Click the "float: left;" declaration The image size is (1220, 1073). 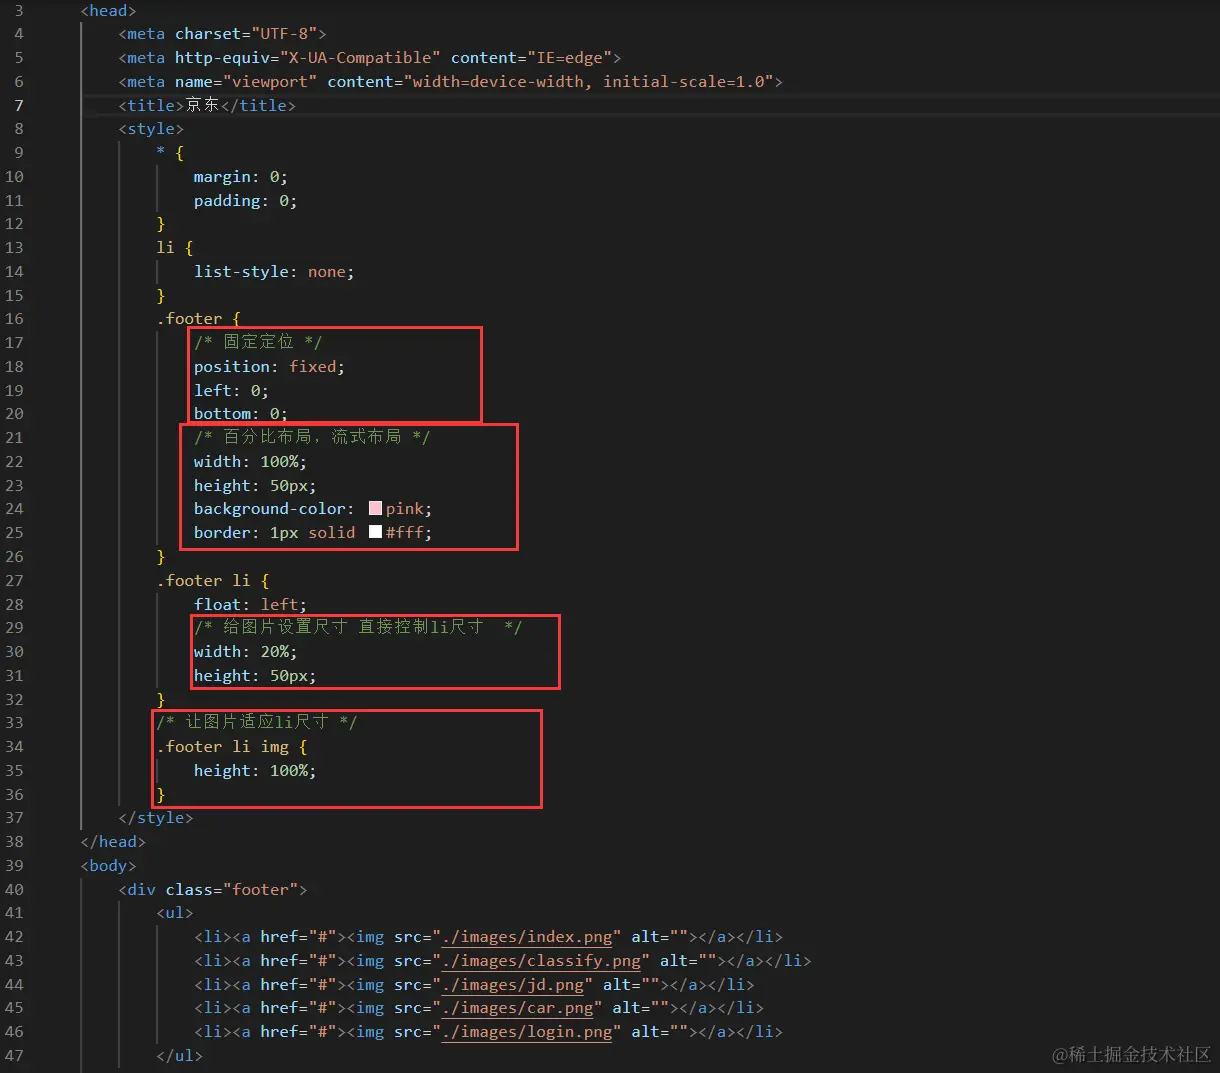click(250, 605)
